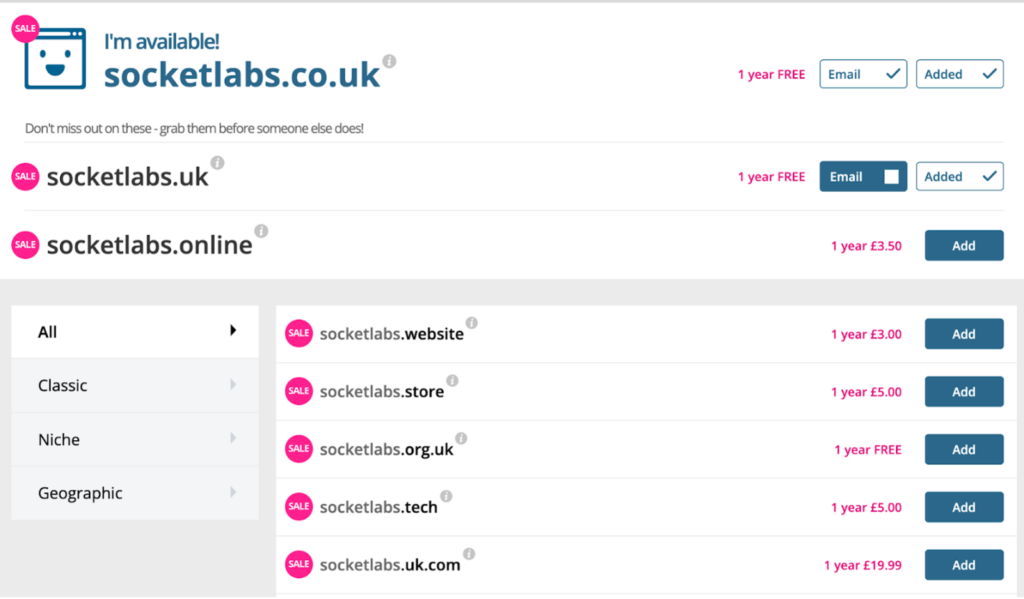Viewport: 1024px width, 599px height.
Task: Toggle Added state for socketlabs.co.uk
Action: (x=959, y=74)
